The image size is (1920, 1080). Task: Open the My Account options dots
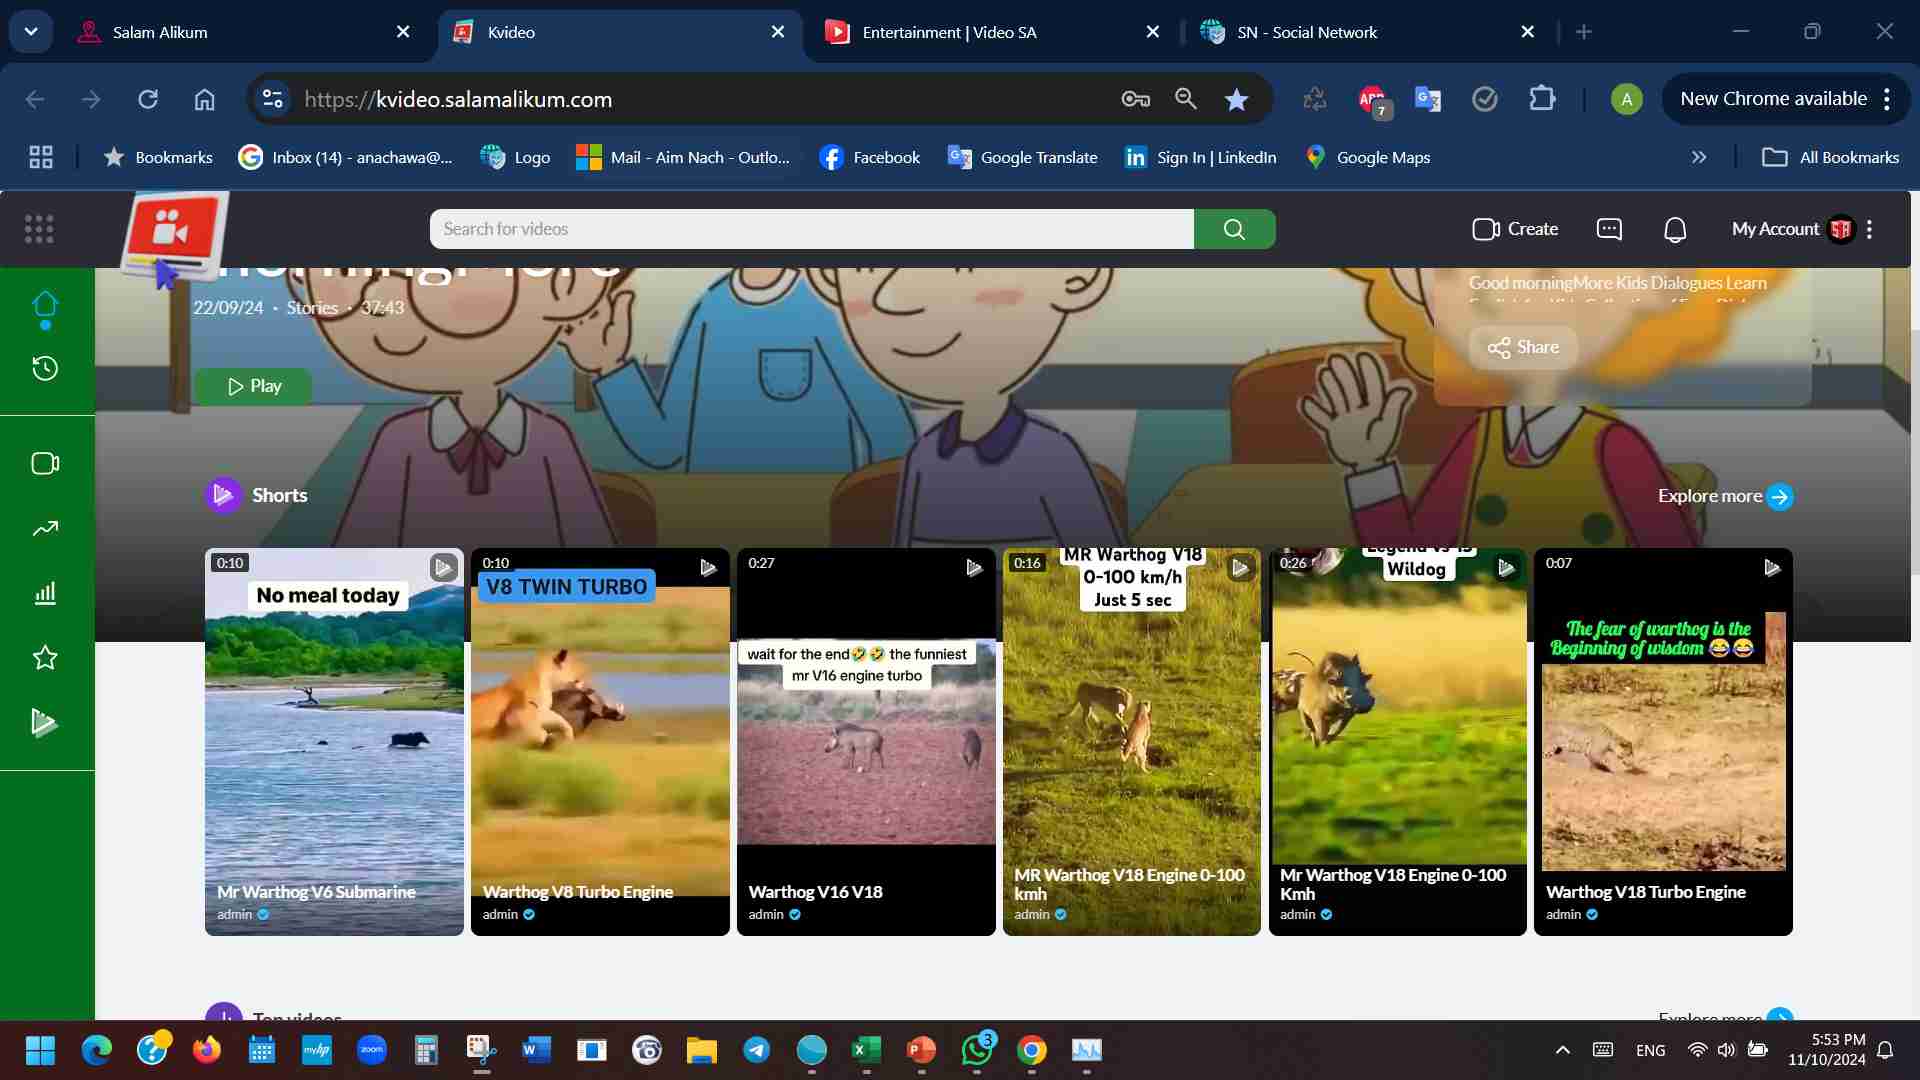tap(1869, 229)
